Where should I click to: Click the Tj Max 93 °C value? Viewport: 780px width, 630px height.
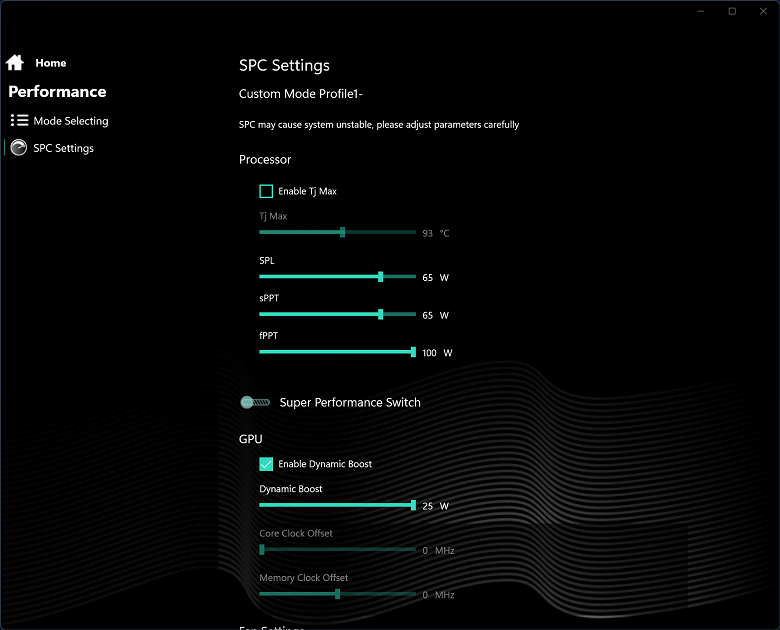click(436, 233)
